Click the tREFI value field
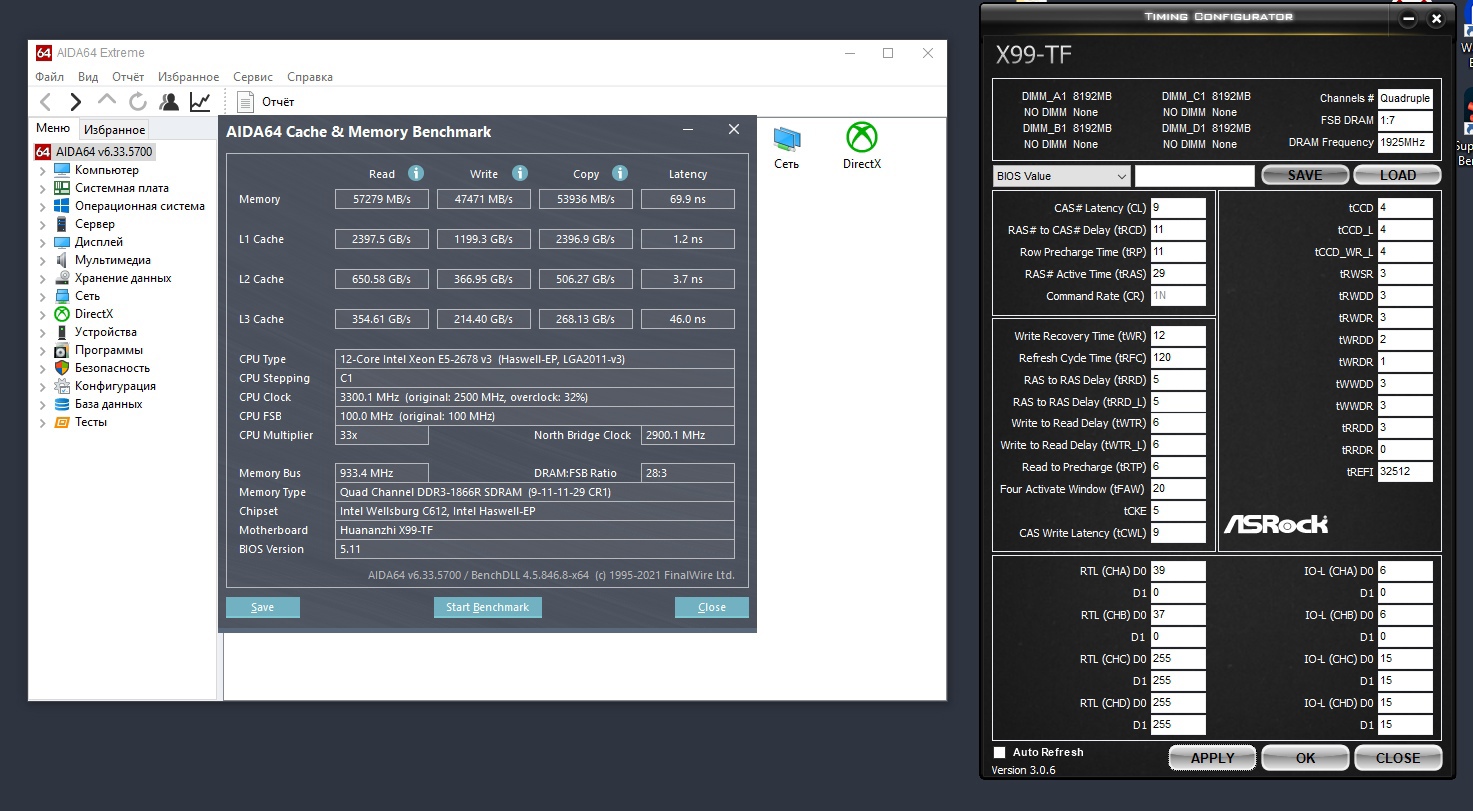The height and width of the screenshot is (811, 1473). [x=1405, y=472]
